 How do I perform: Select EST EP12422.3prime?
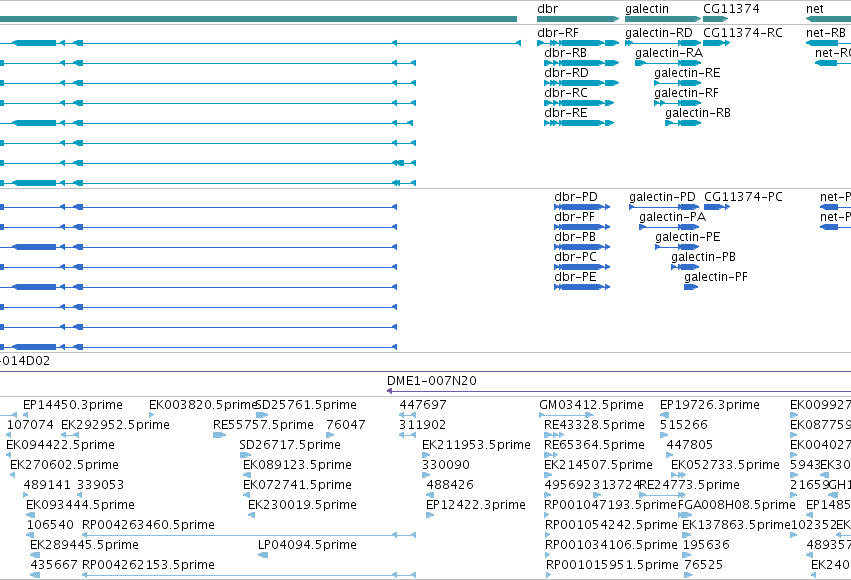pos(476,505)
